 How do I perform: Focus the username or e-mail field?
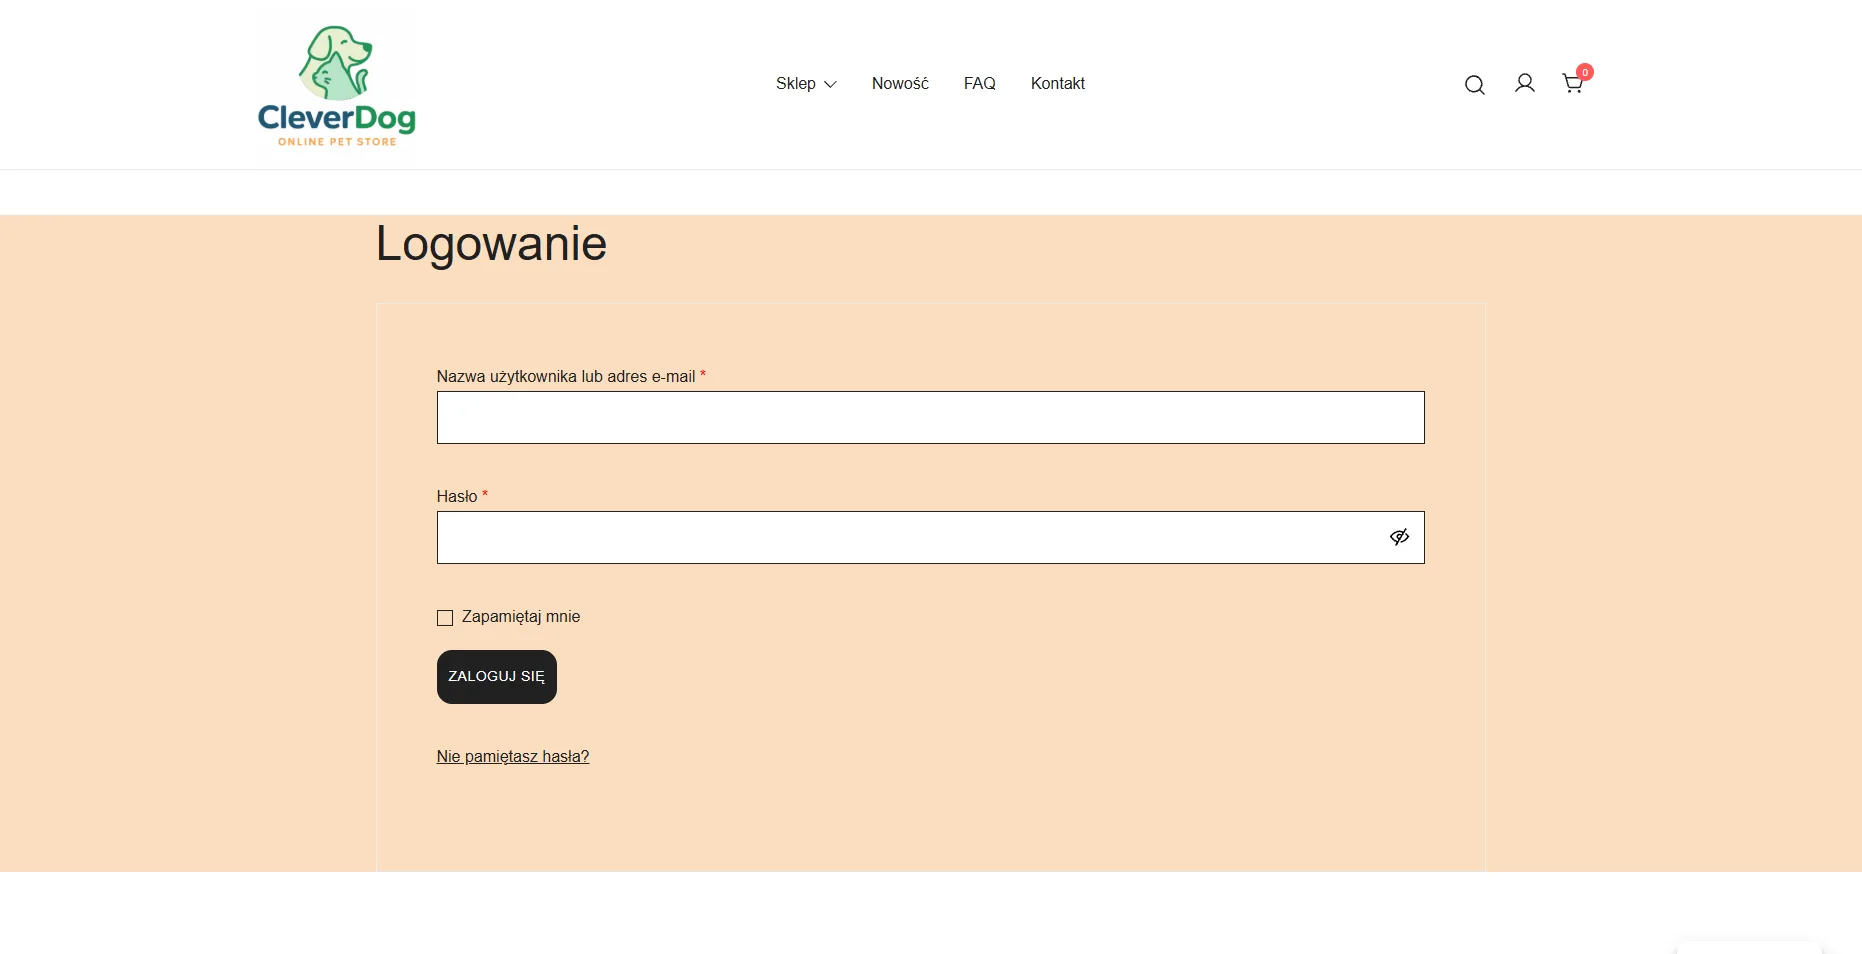(x=931, y=418)
